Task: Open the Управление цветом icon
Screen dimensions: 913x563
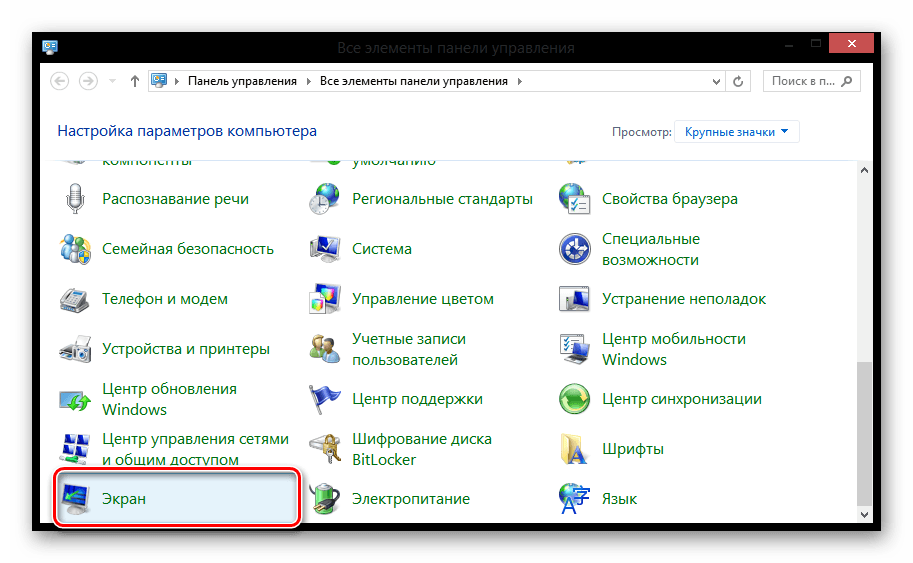Action: pos(325,298)
